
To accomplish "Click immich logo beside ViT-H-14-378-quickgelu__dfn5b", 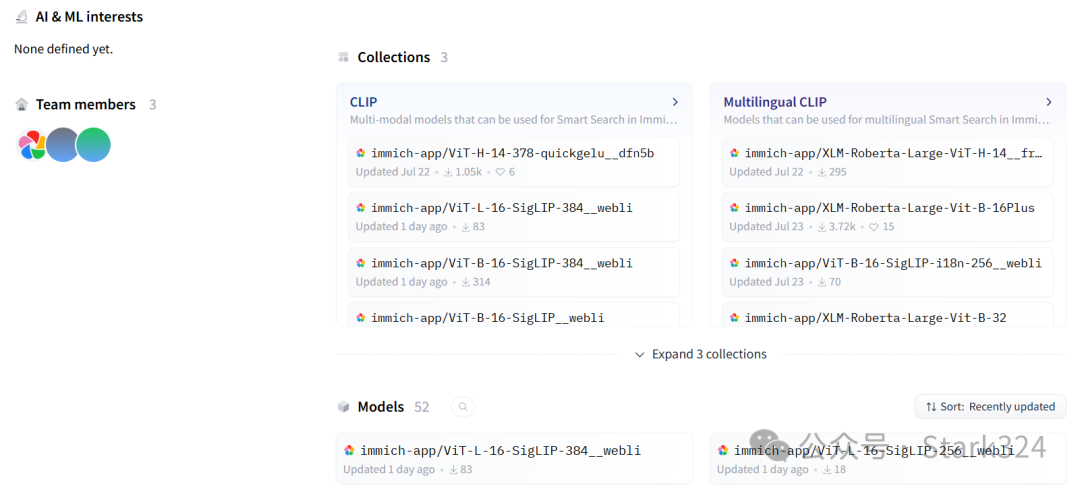I will click(x=360, y=153).
